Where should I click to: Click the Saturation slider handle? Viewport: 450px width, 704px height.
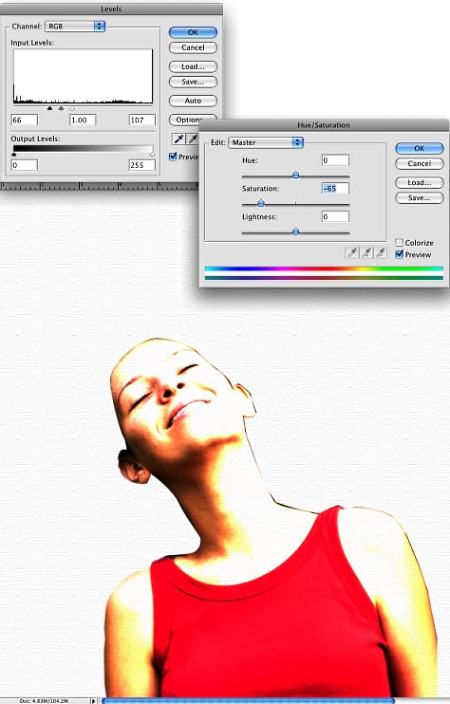261,203
